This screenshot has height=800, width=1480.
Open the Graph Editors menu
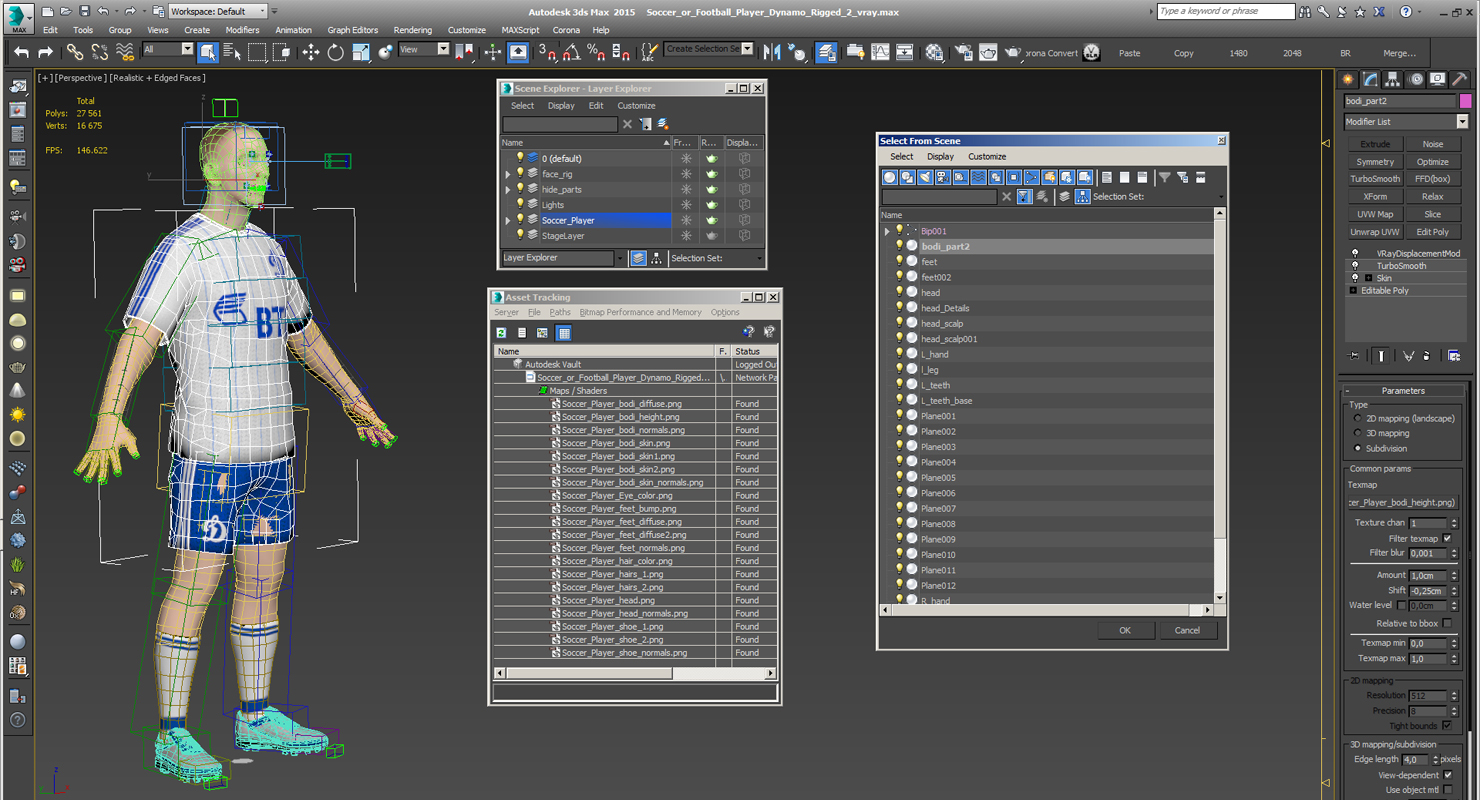click(352, 30)
